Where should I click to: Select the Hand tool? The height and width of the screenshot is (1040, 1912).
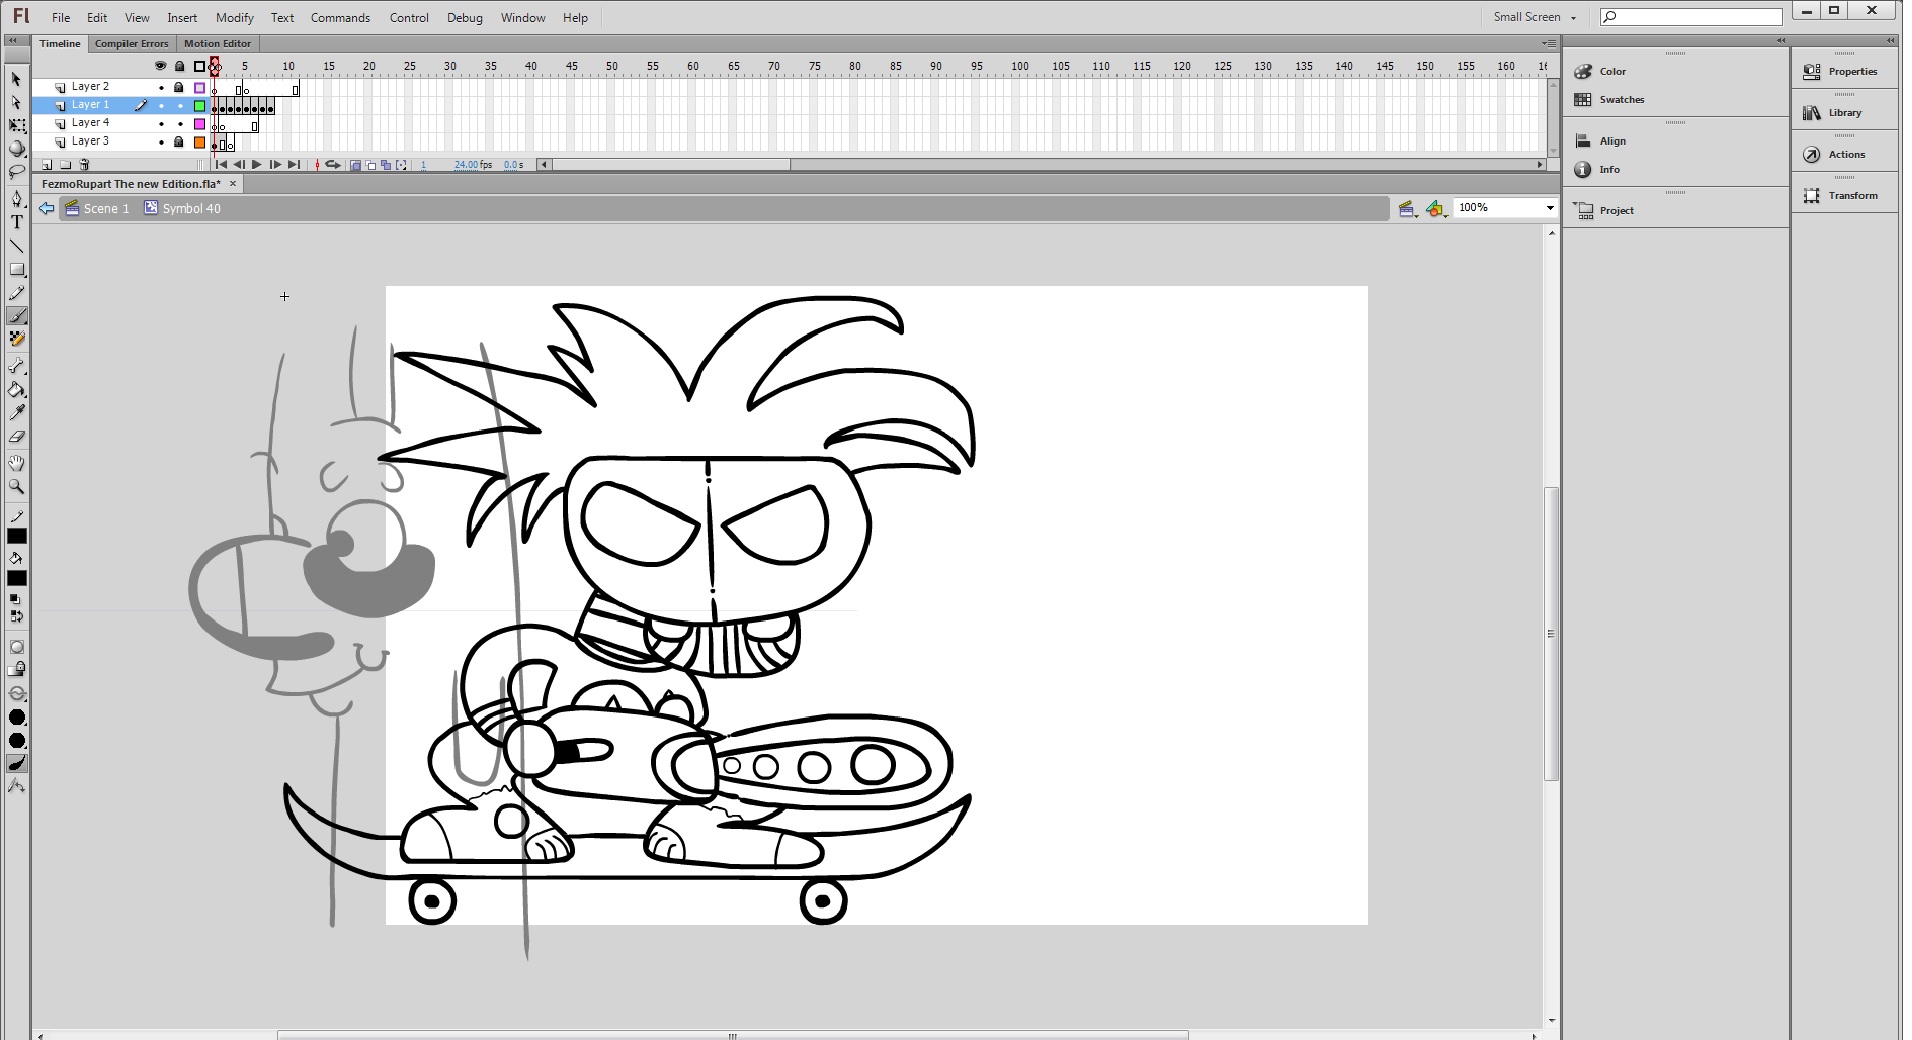[x=17, y=463]
